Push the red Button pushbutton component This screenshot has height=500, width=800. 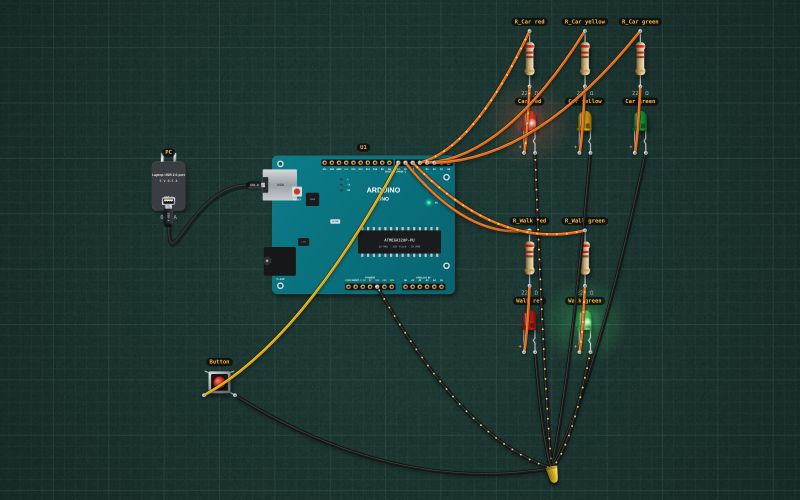(x=219, y=381)
